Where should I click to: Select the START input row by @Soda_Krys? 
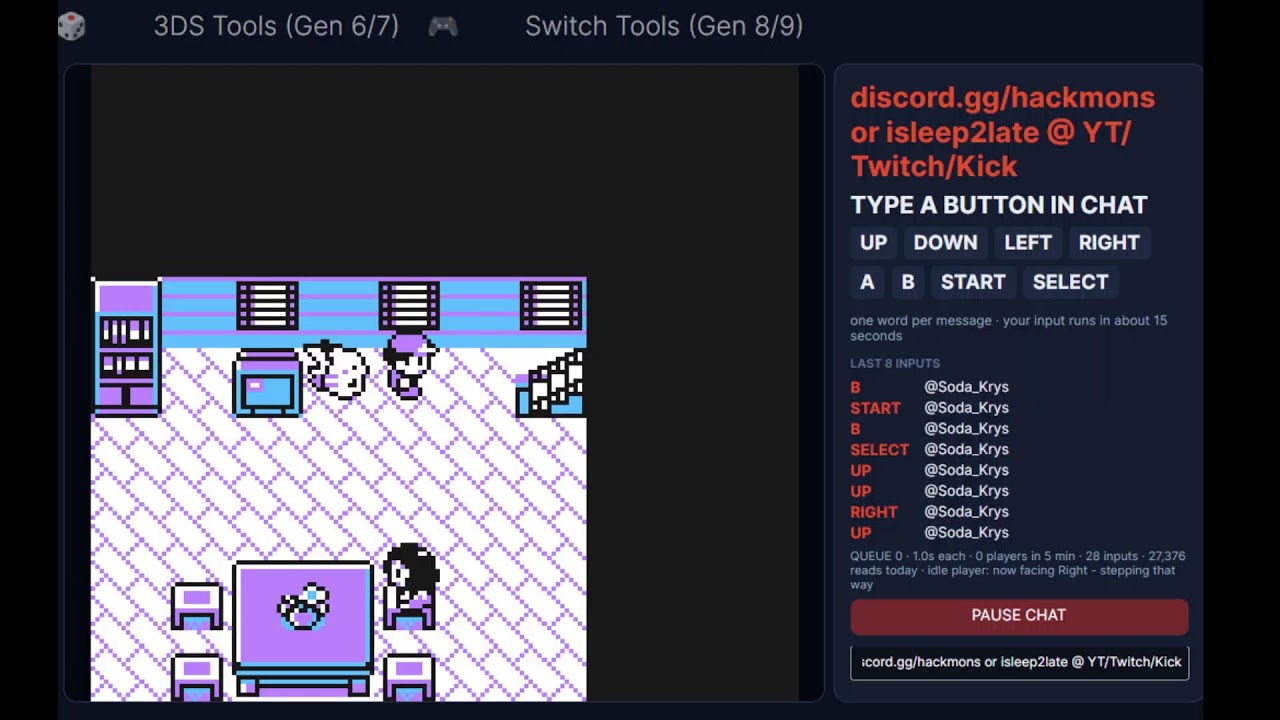coord(929,408)
